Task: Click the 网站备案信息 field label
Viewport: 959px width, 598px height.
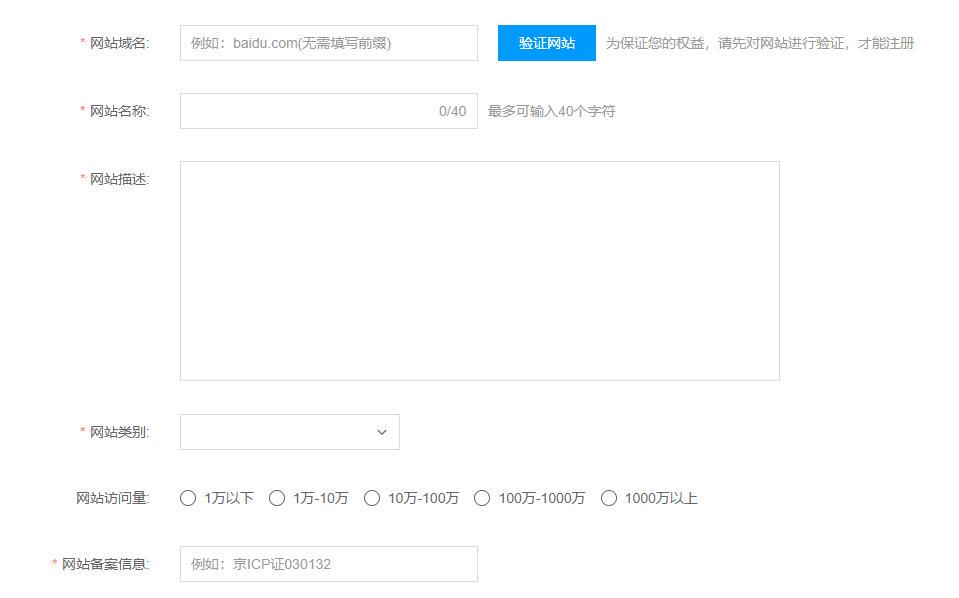Action: coord(104,564)
